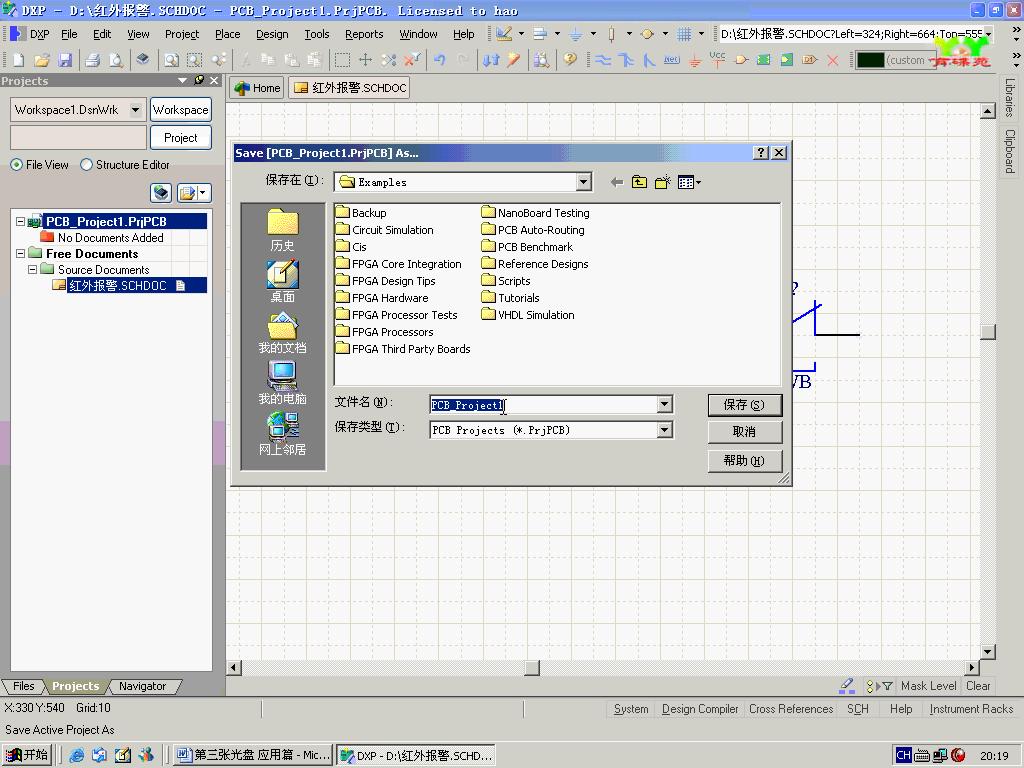This screenshot has width=1024, height=768.
Task: Open the save type combo box arrow
Action: coord(664,430)
